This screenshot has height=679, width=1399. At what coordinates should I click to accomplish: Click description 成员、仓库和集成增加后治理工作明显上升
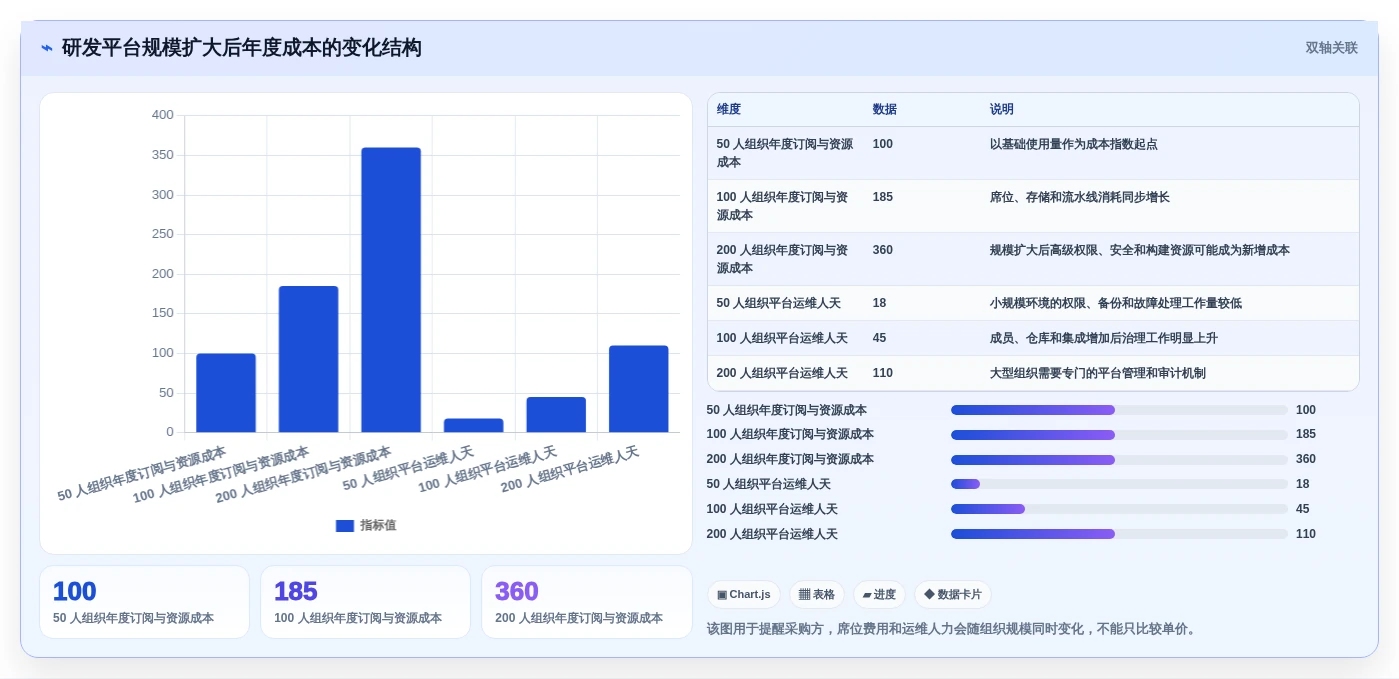(1104, 338)
